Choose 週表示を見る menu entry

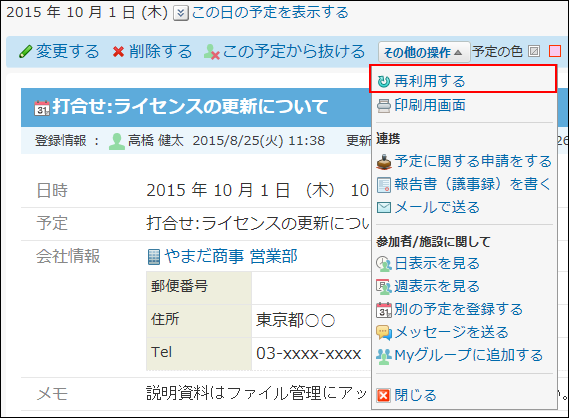click(437, 287)
